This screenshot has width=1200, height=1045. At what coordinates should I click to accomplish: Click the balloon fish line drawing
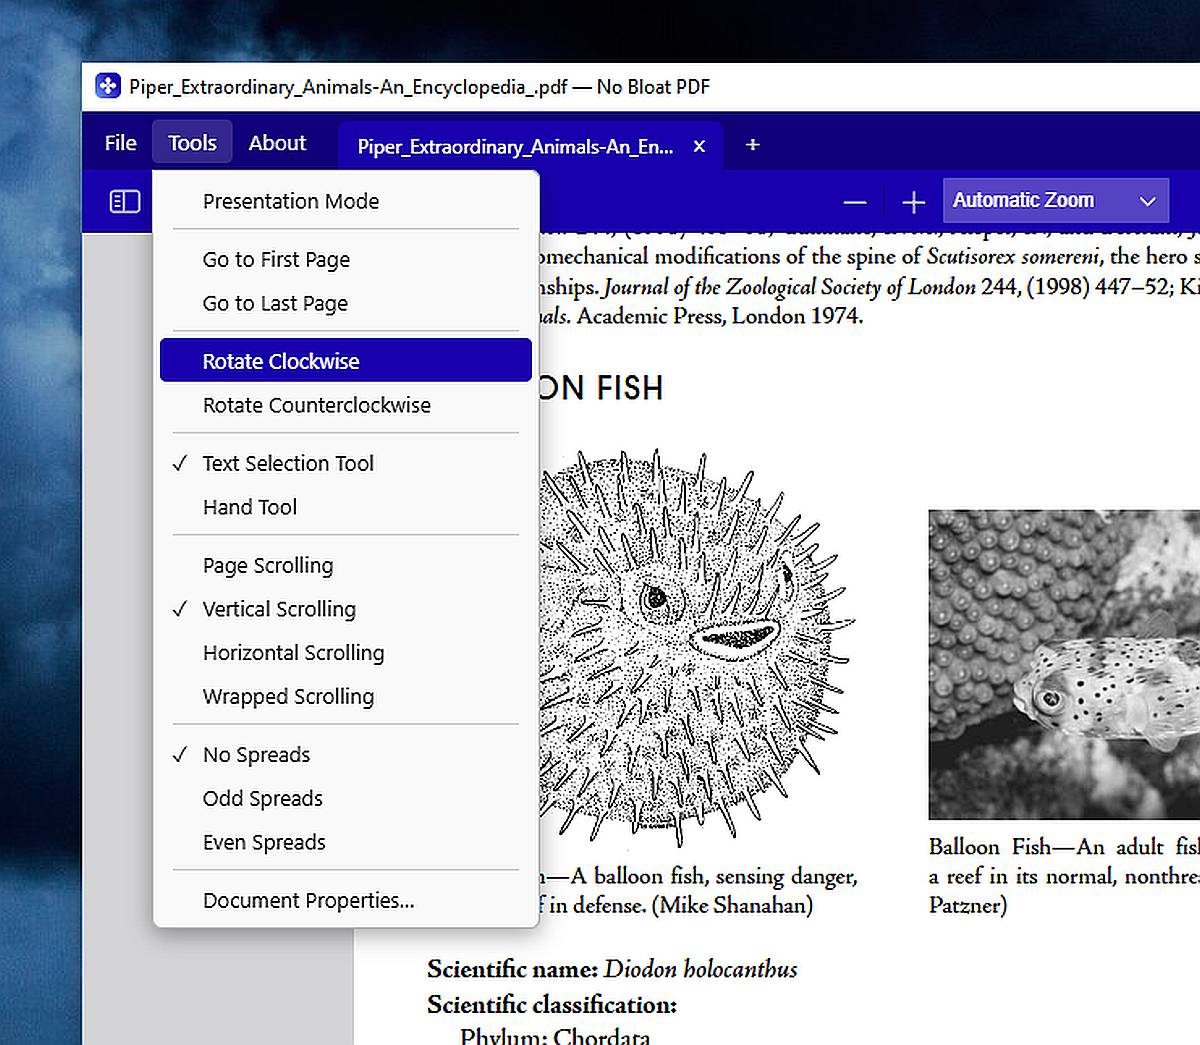[x=695, y=648]
